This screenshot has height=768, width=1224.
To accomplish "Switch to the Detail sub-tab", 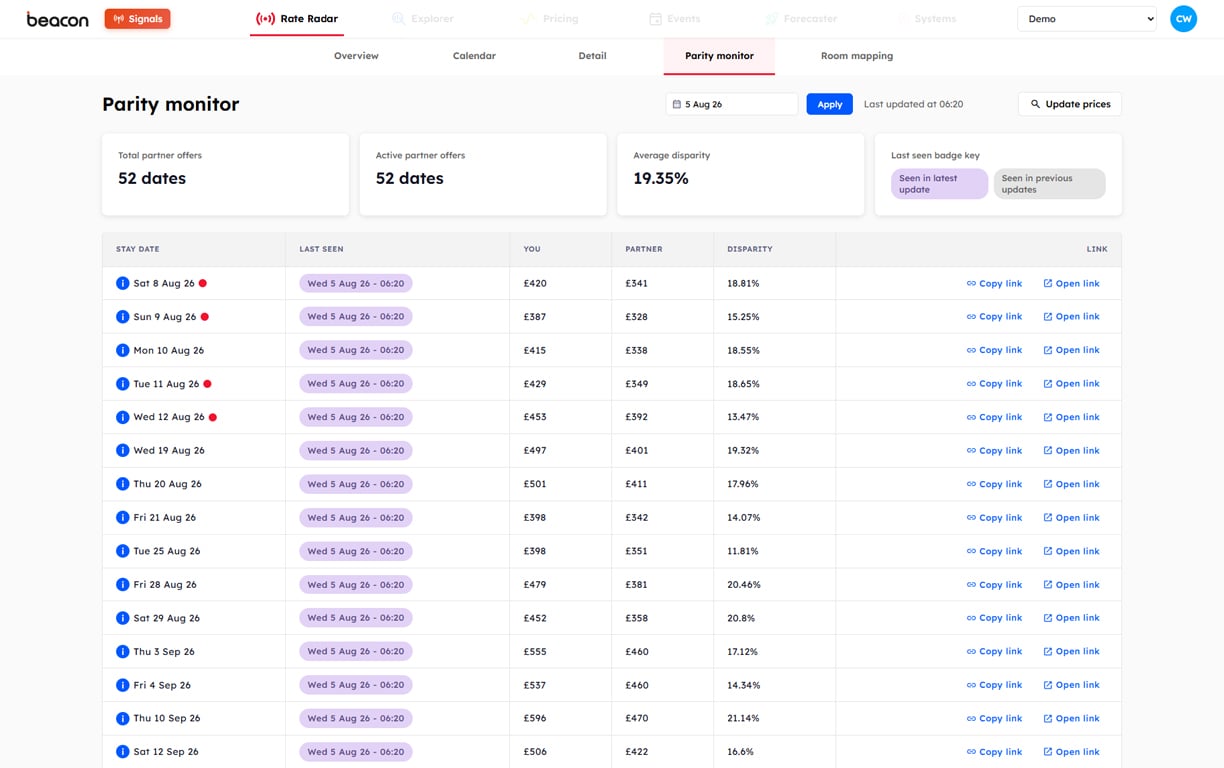I will tap(592, 56).
